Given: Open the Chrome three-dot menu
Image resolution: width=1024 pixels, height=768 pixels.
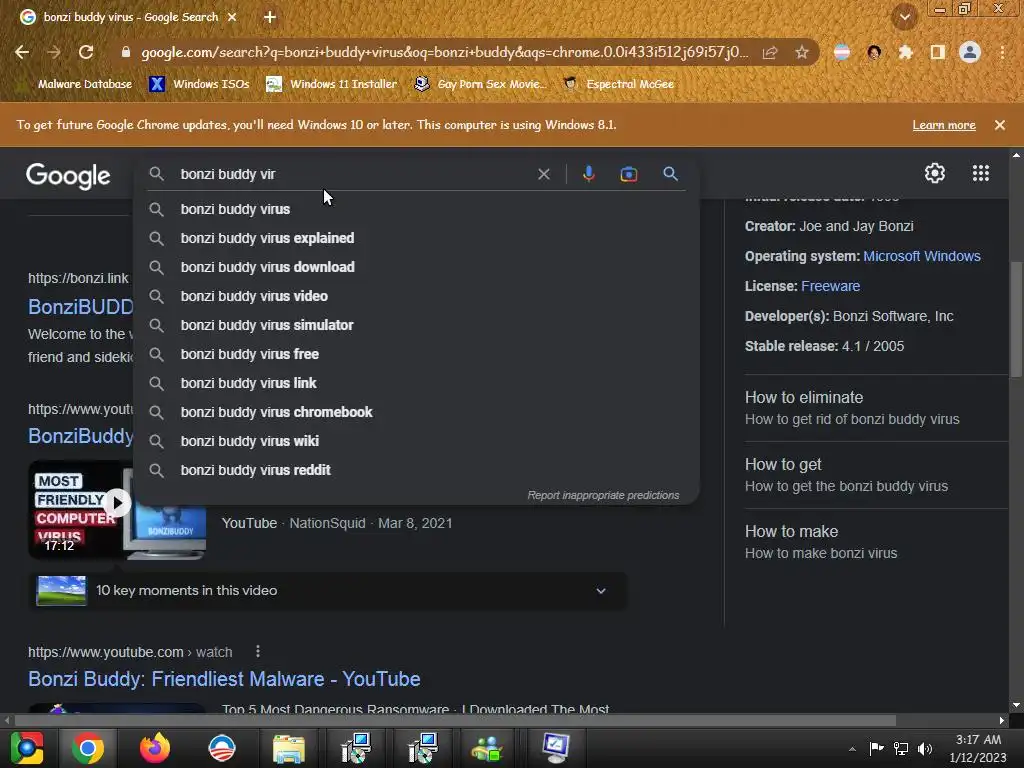Looking at the screenshot, I should tap(1002, 52).
